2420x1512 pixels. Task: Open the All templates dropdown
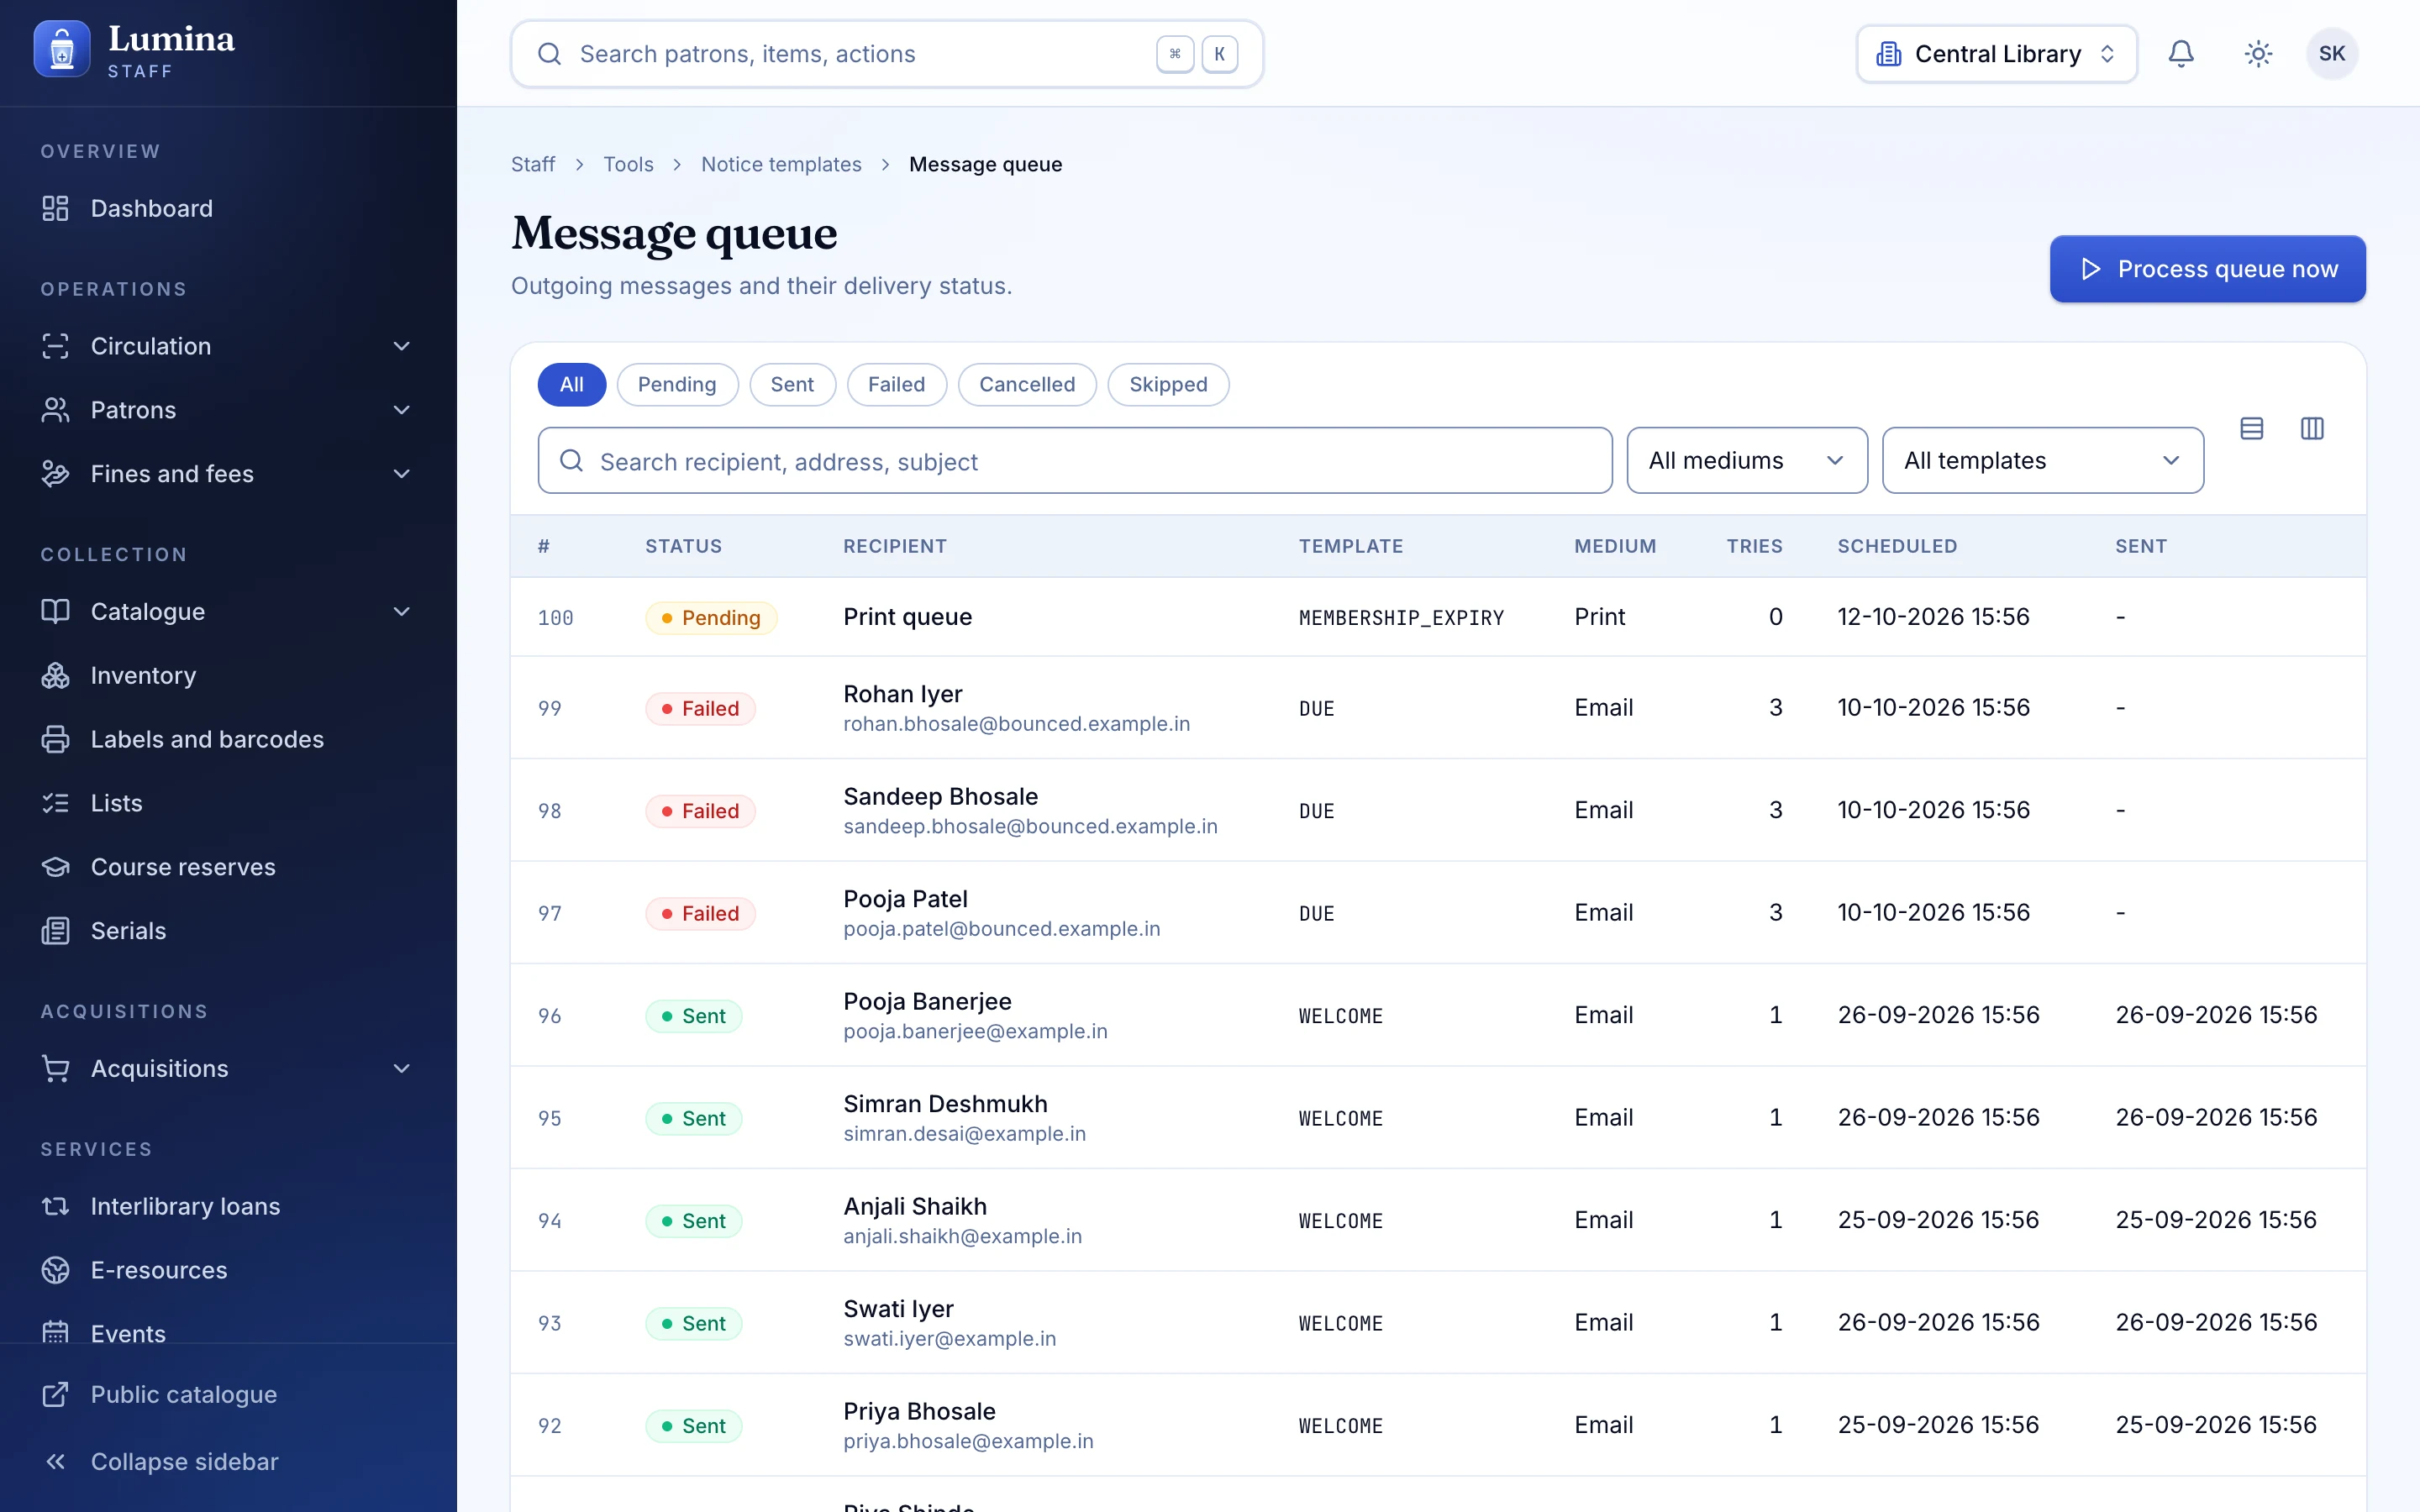pos(2043,460)
